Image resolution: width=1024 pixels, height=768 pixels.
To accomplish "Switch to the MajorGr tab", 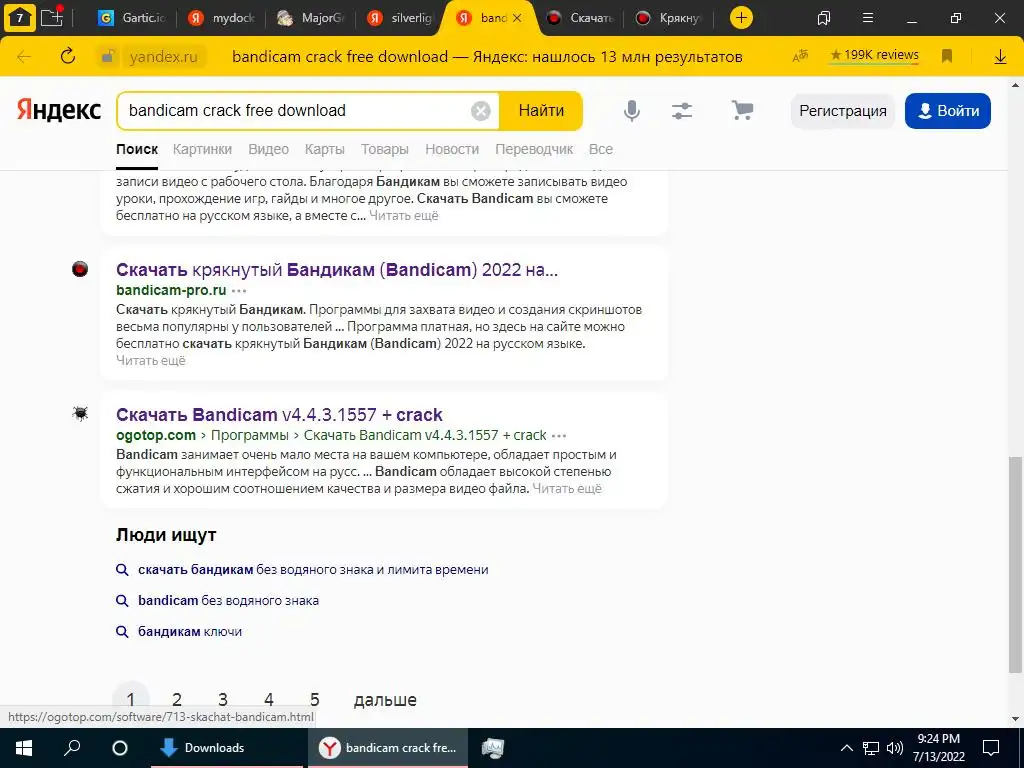I will (311, 18).
